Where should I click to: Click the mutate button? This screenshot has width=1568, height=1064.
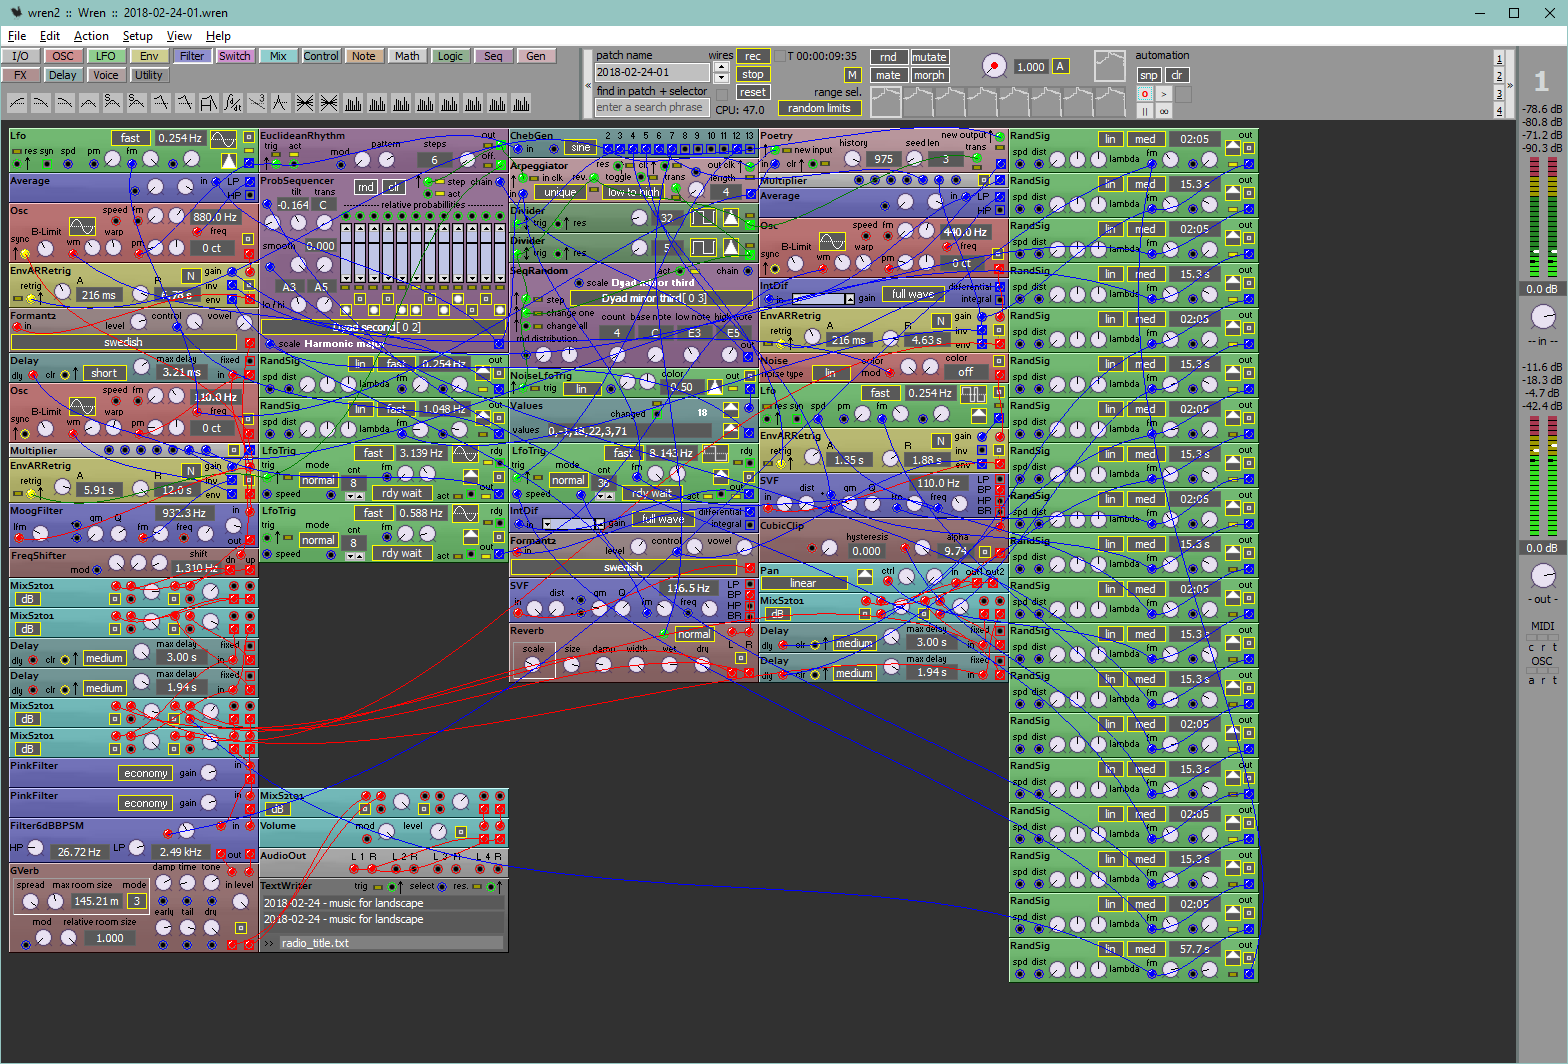pyautogui.click(x=929, y=57)
